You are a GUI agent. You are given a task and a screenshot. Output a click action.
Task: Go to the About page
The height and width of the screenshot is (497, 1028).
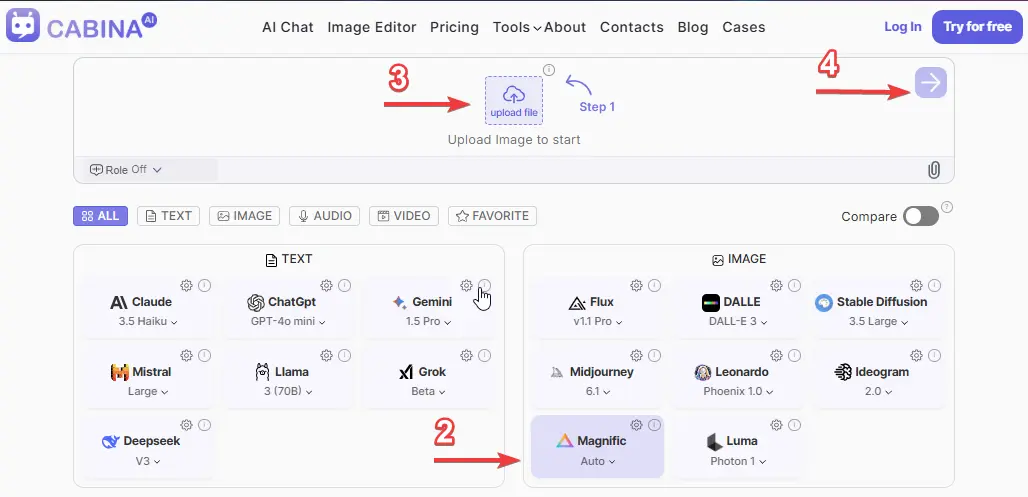point(565,27)
